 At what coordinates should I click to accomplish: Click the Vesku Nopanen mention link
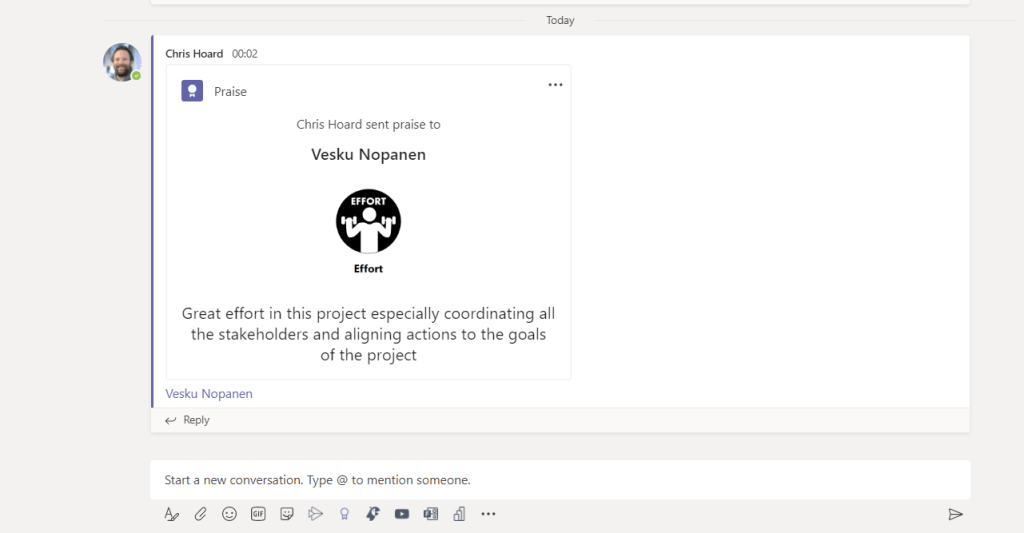coord(209,394)
